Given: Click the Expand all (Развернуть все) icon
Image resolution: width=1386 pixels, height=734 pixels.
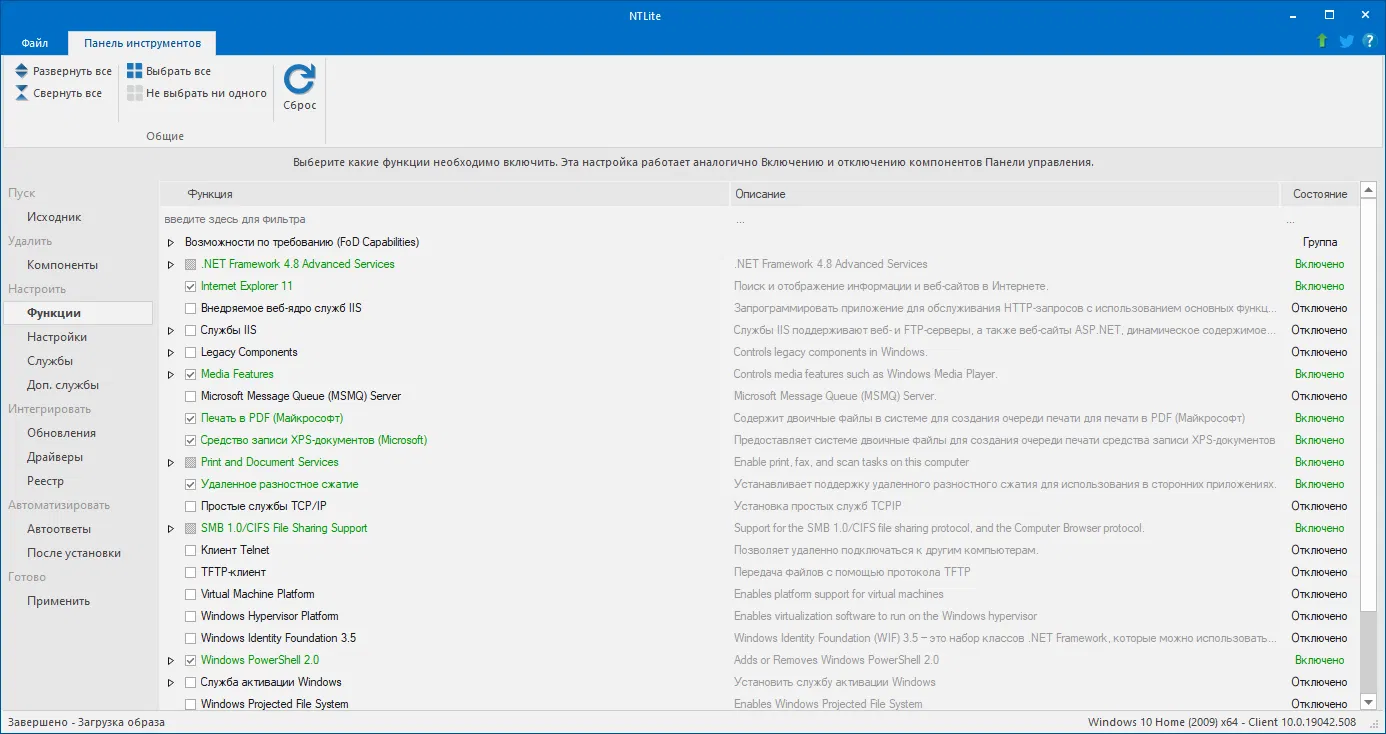Looking at the screenshot, I should pos(22,71).
